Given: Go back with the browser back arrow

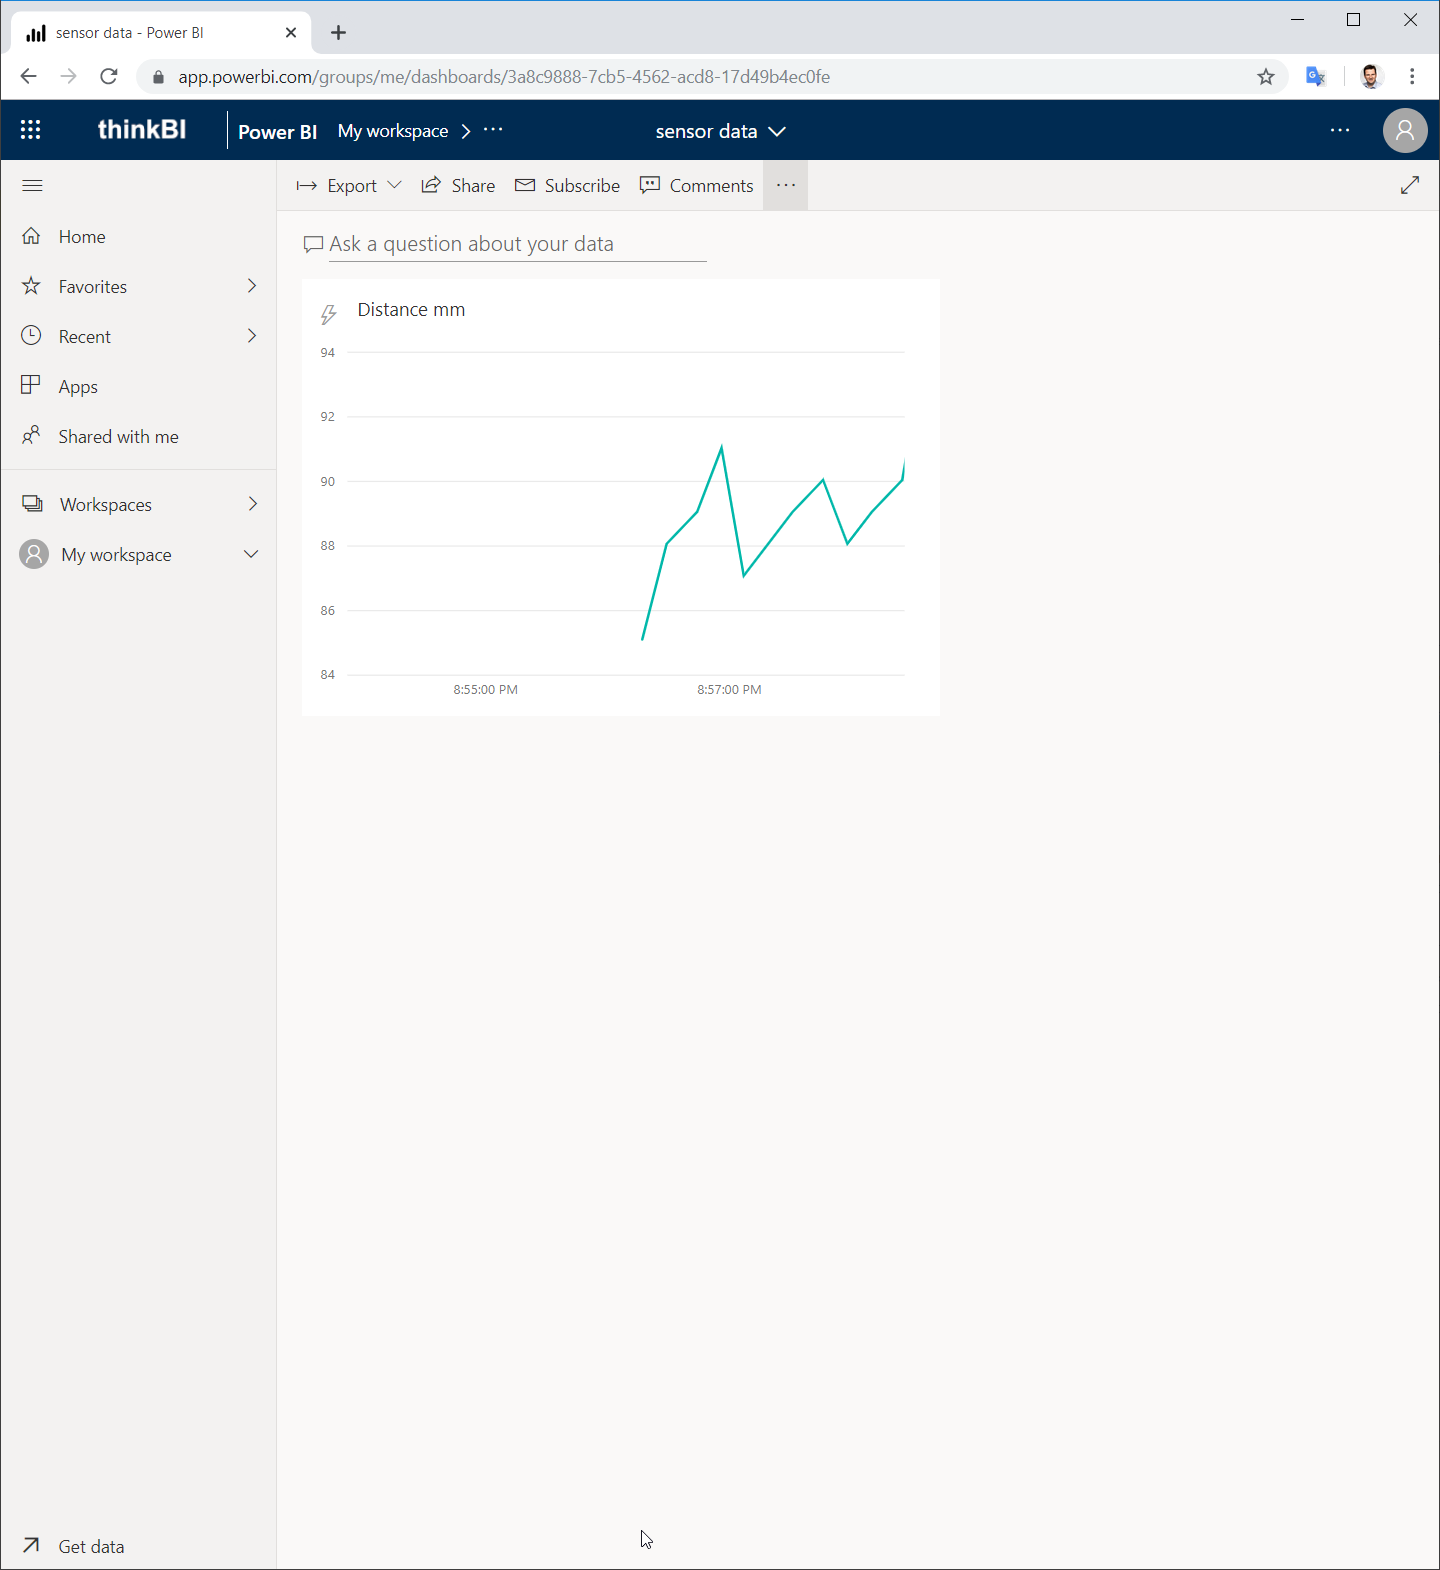Looking at the screenshot, I should [28, 77].
